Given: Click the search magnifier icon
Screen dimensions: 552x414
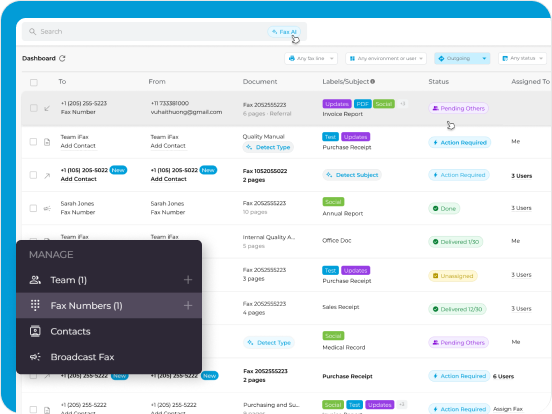Looking at the screenshot, I should click(32, 32).
